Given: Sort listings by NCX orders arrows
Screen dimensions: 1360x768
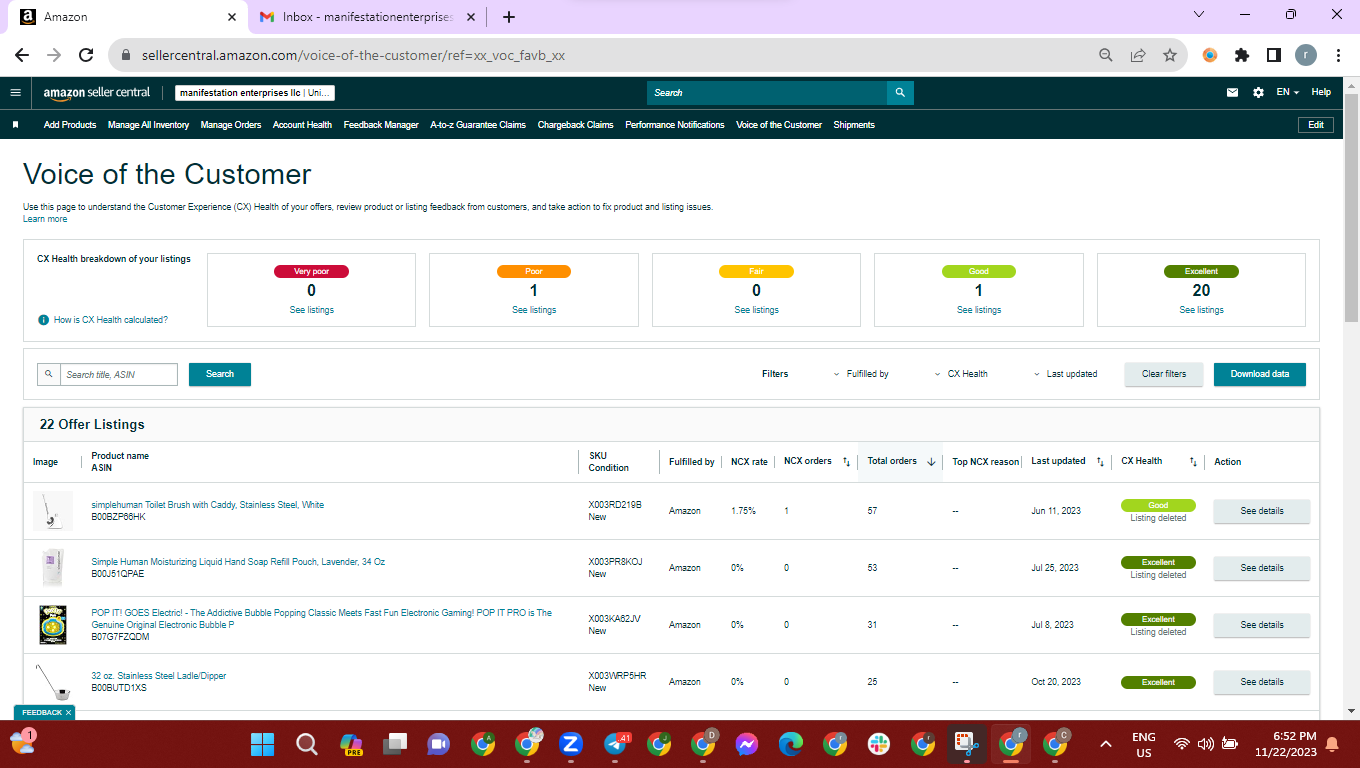Looking at the screenshot, I should pyautogui.click(x=846, y=462).
